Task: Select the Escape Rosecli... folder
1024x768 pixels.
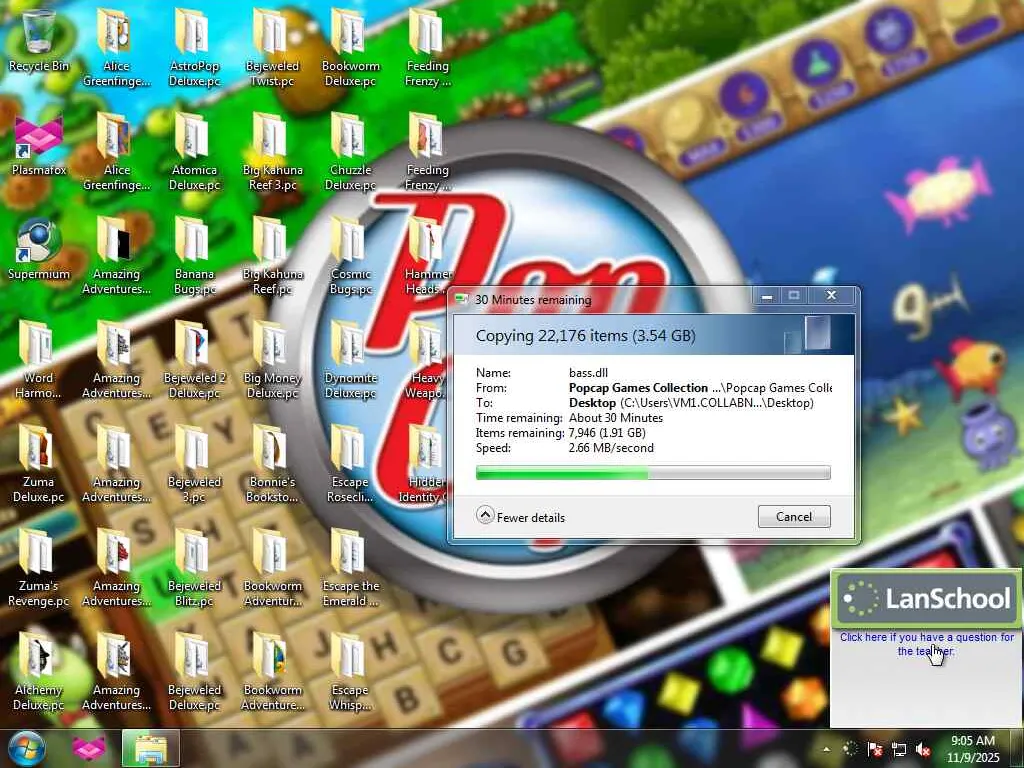Action: 350,465
